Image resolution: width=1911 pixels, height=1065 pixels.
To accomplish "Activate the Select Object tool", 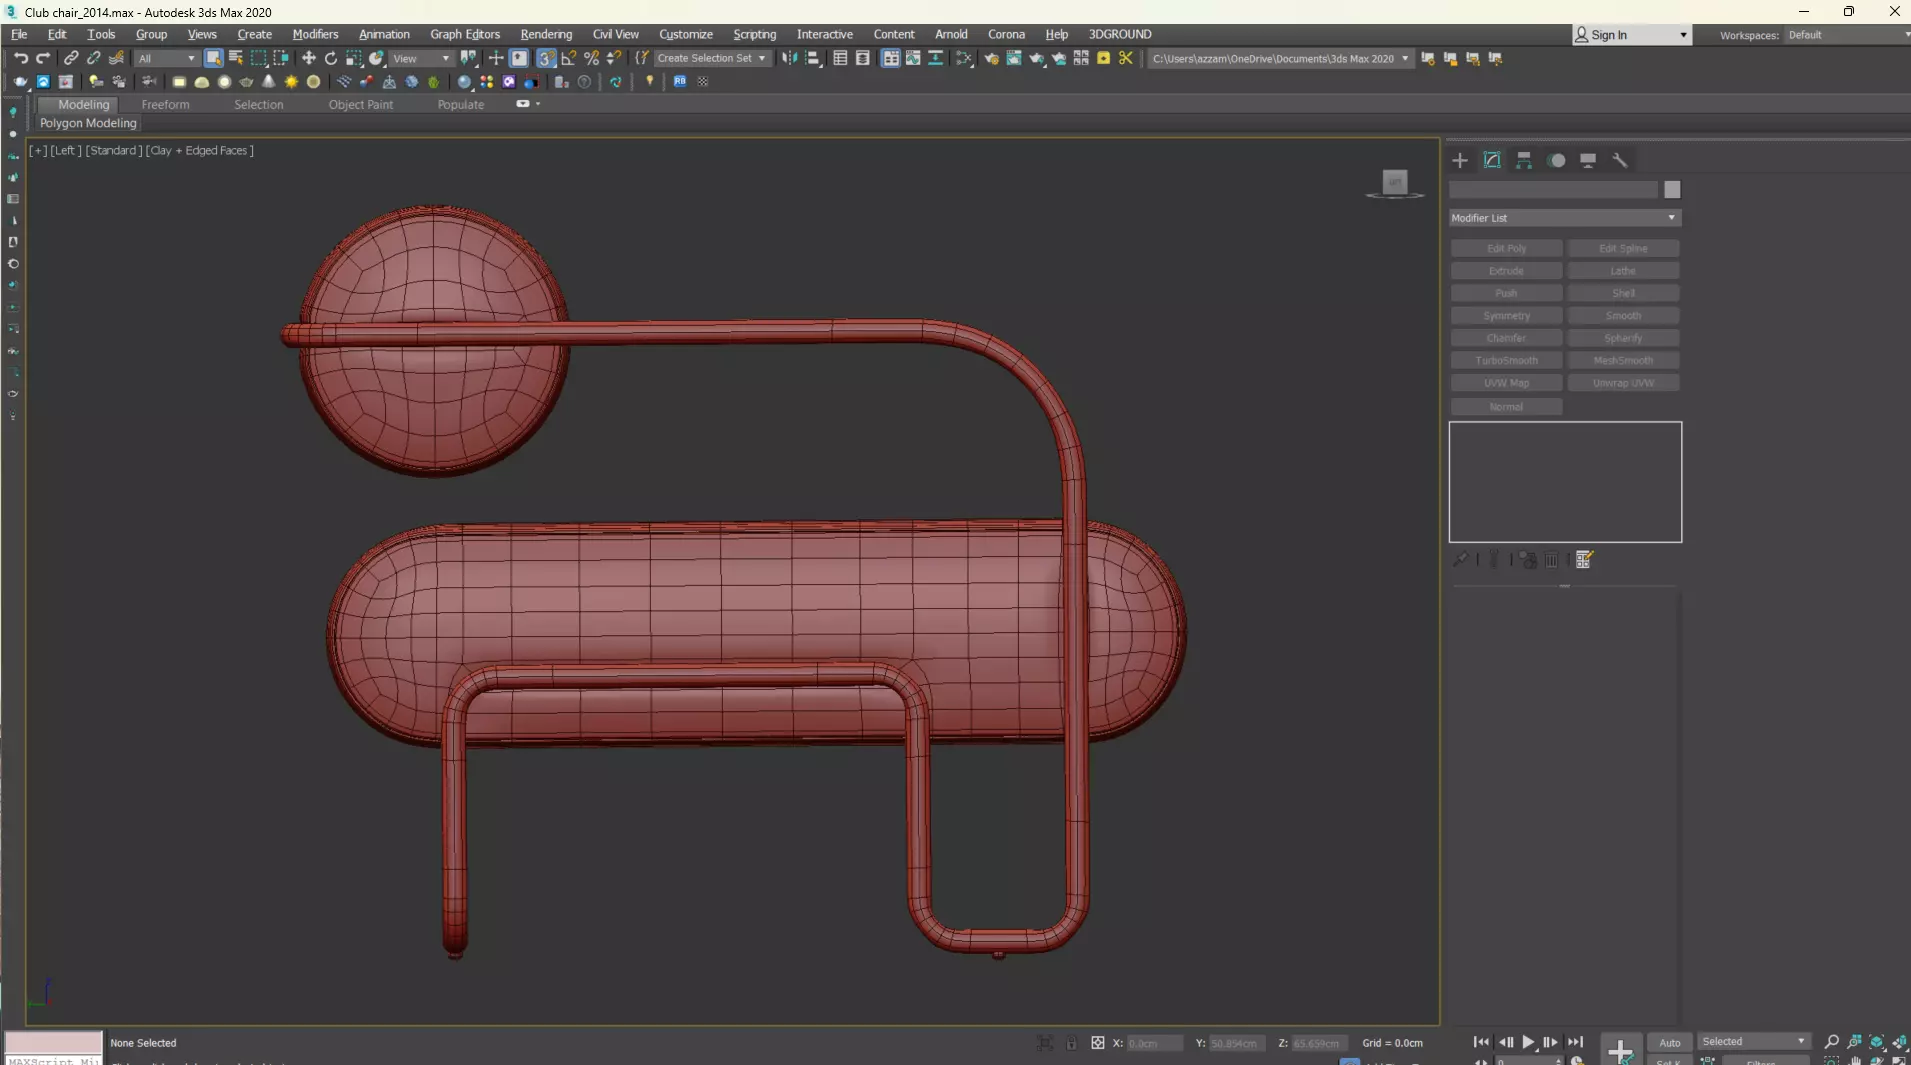I will (x=213, y=58).
